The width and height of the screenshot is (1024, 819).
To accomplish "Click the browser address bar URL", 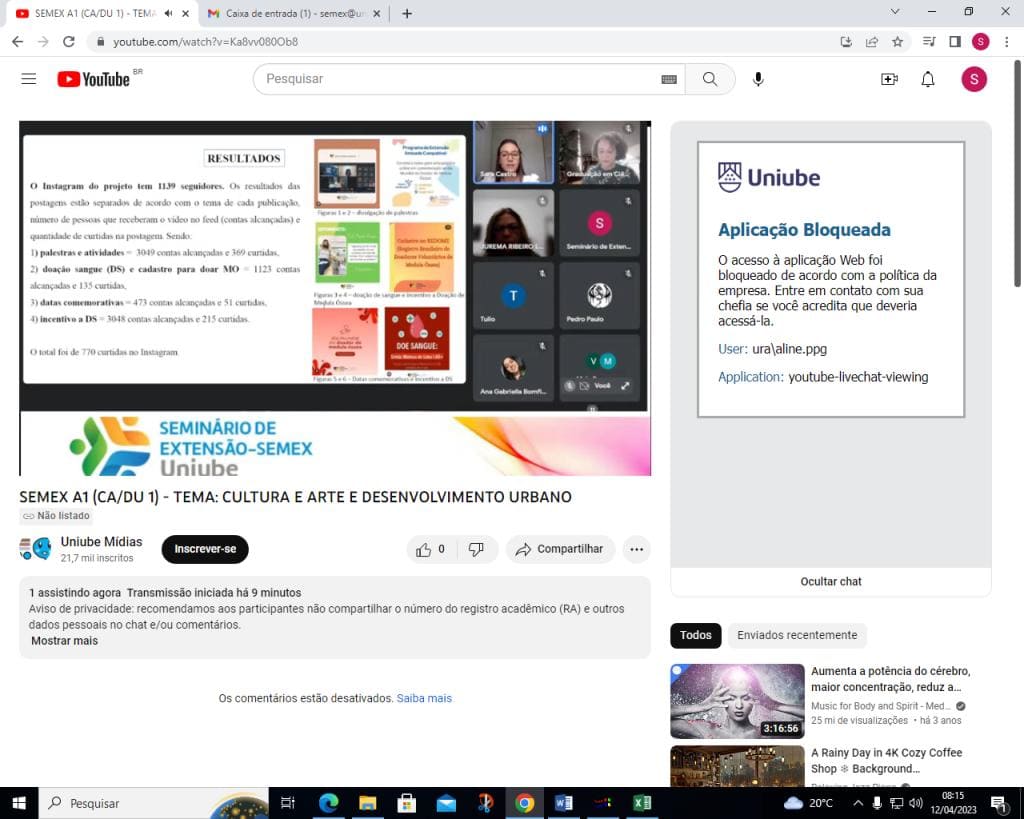I will pyautogui.click(x=205, y=42).
